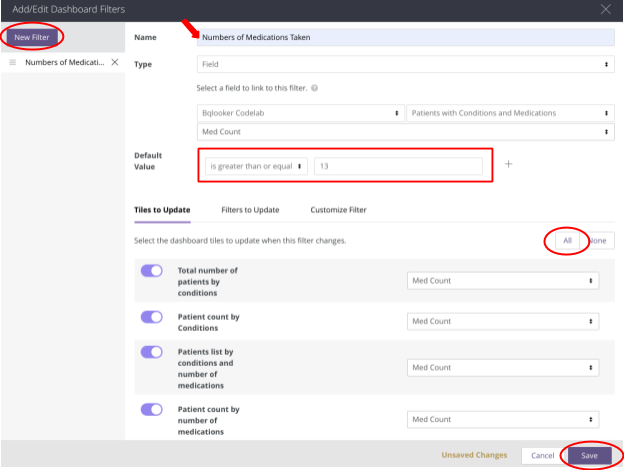This screenshot has width=624, height=470.
Task: Click the filter Name text field
Action: (x=405, y=38)
